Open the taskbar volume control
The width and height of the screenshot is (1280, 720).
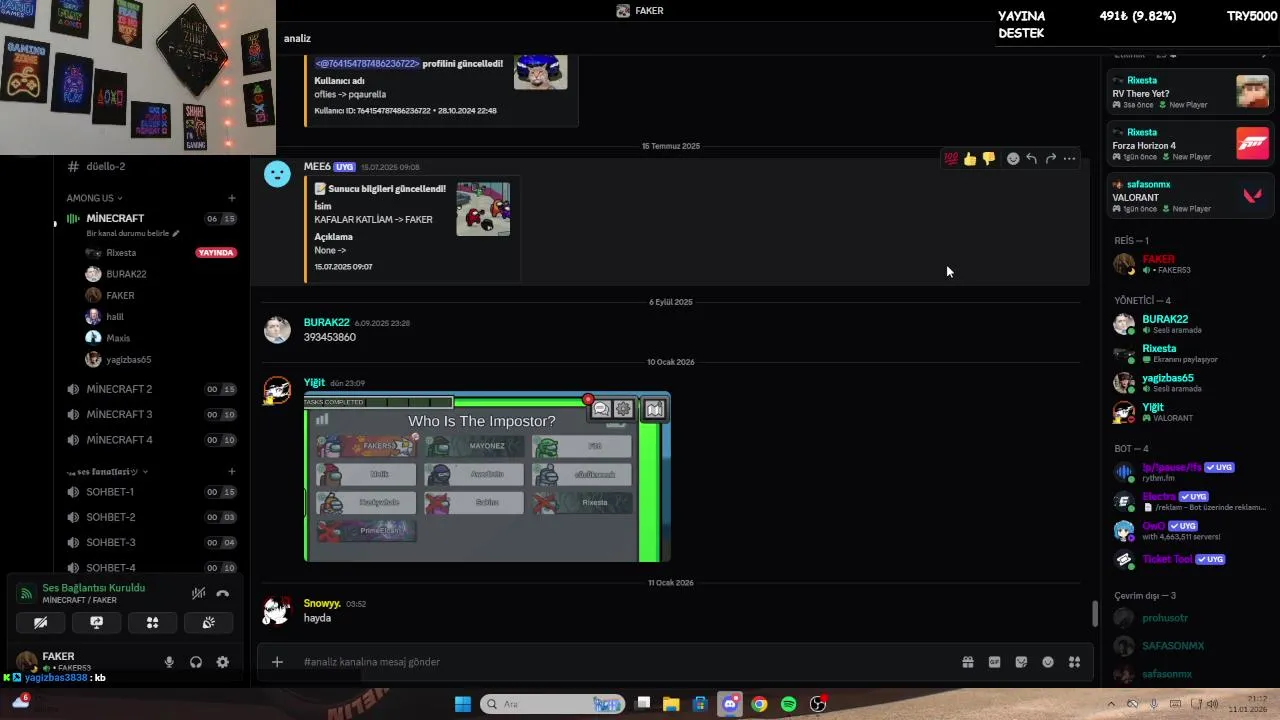[1211, 704]
